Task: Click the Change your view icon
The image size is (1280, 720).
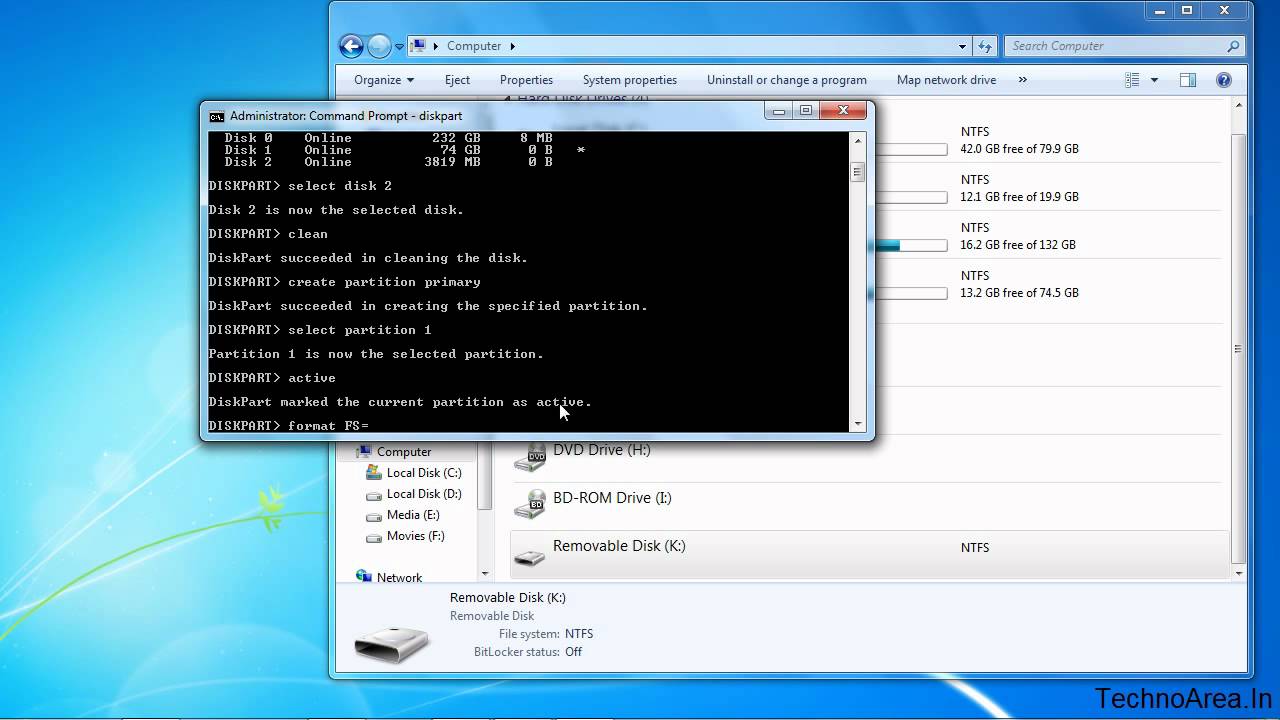Action: [x=1132, y=80]
